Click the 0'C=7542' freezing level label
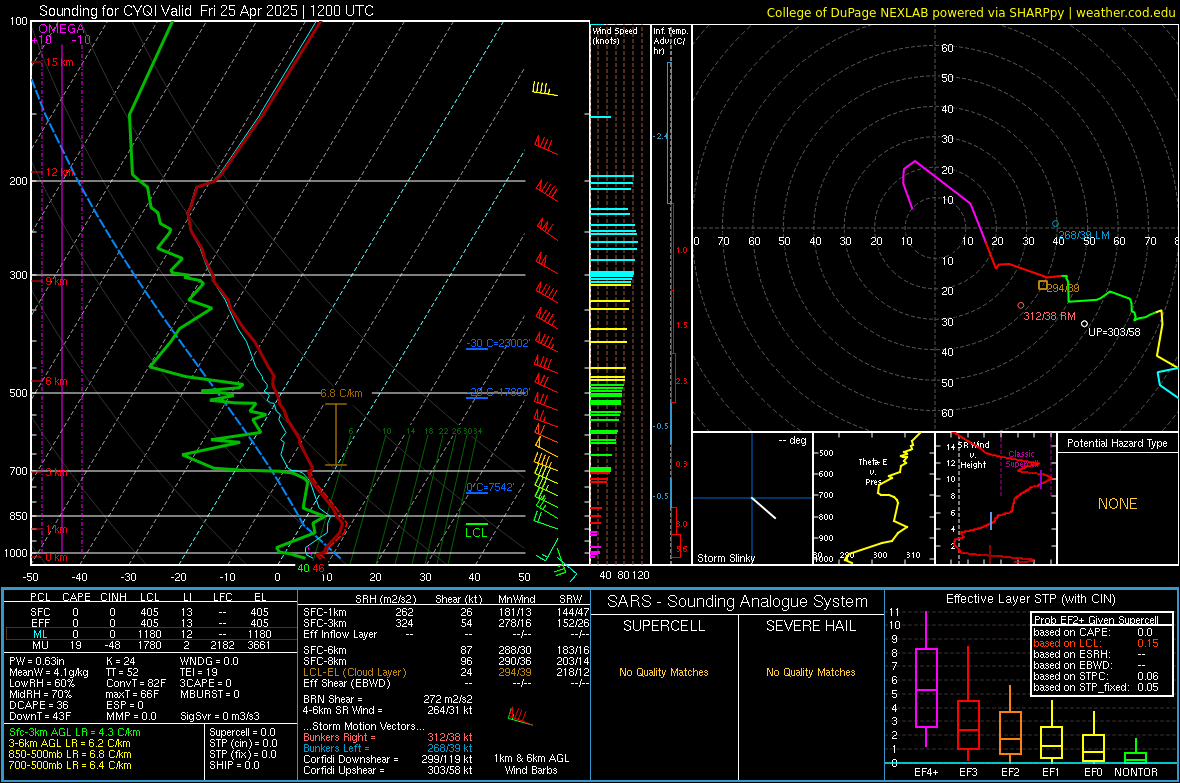The width and height of the screenshot is (1180, 783). (490, 487)
